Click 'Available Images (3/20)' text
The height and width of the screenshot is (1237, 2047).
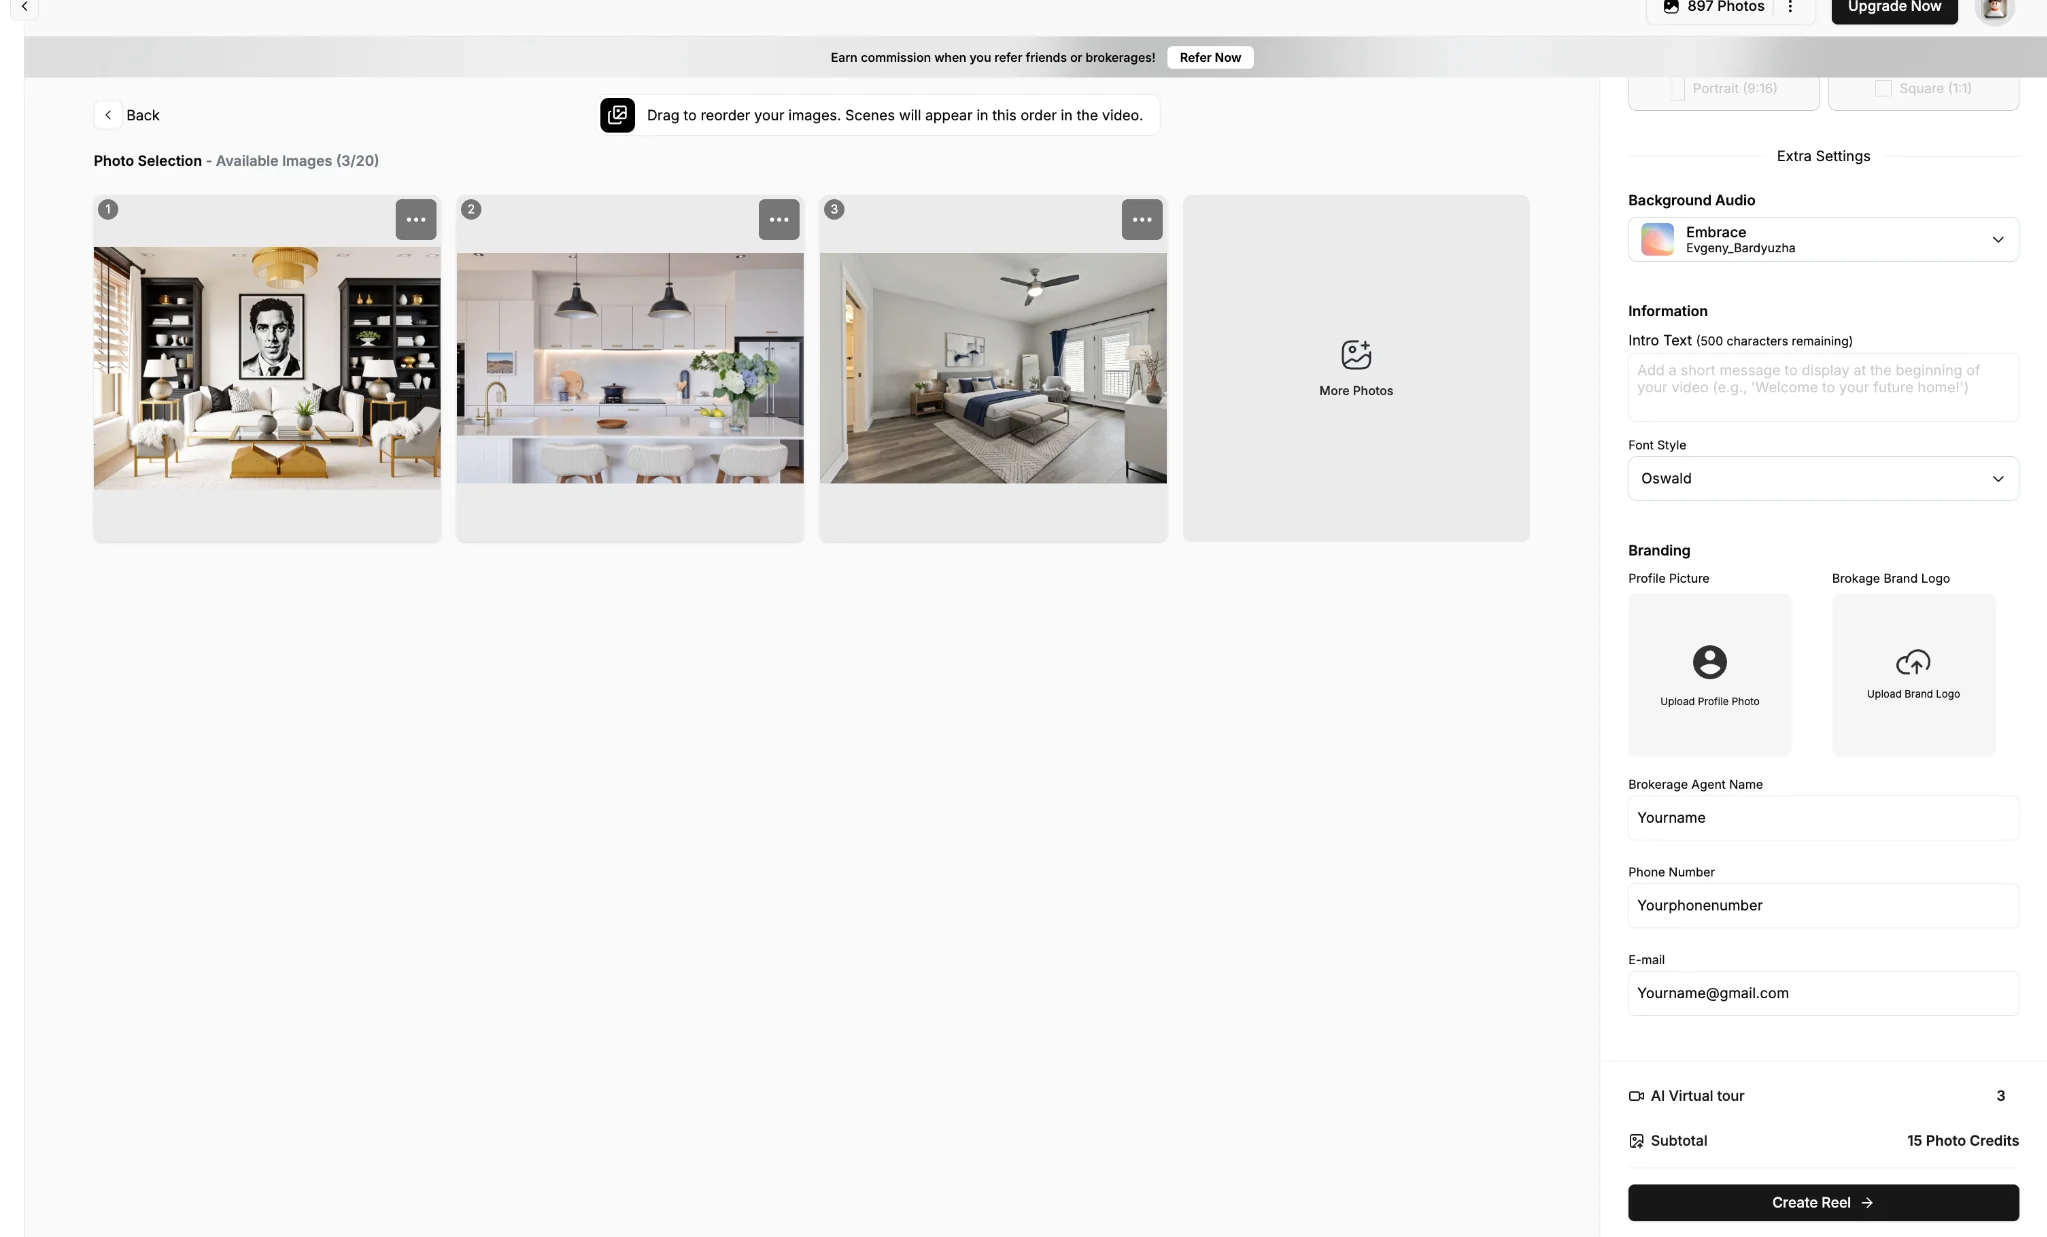coord(297,161)
